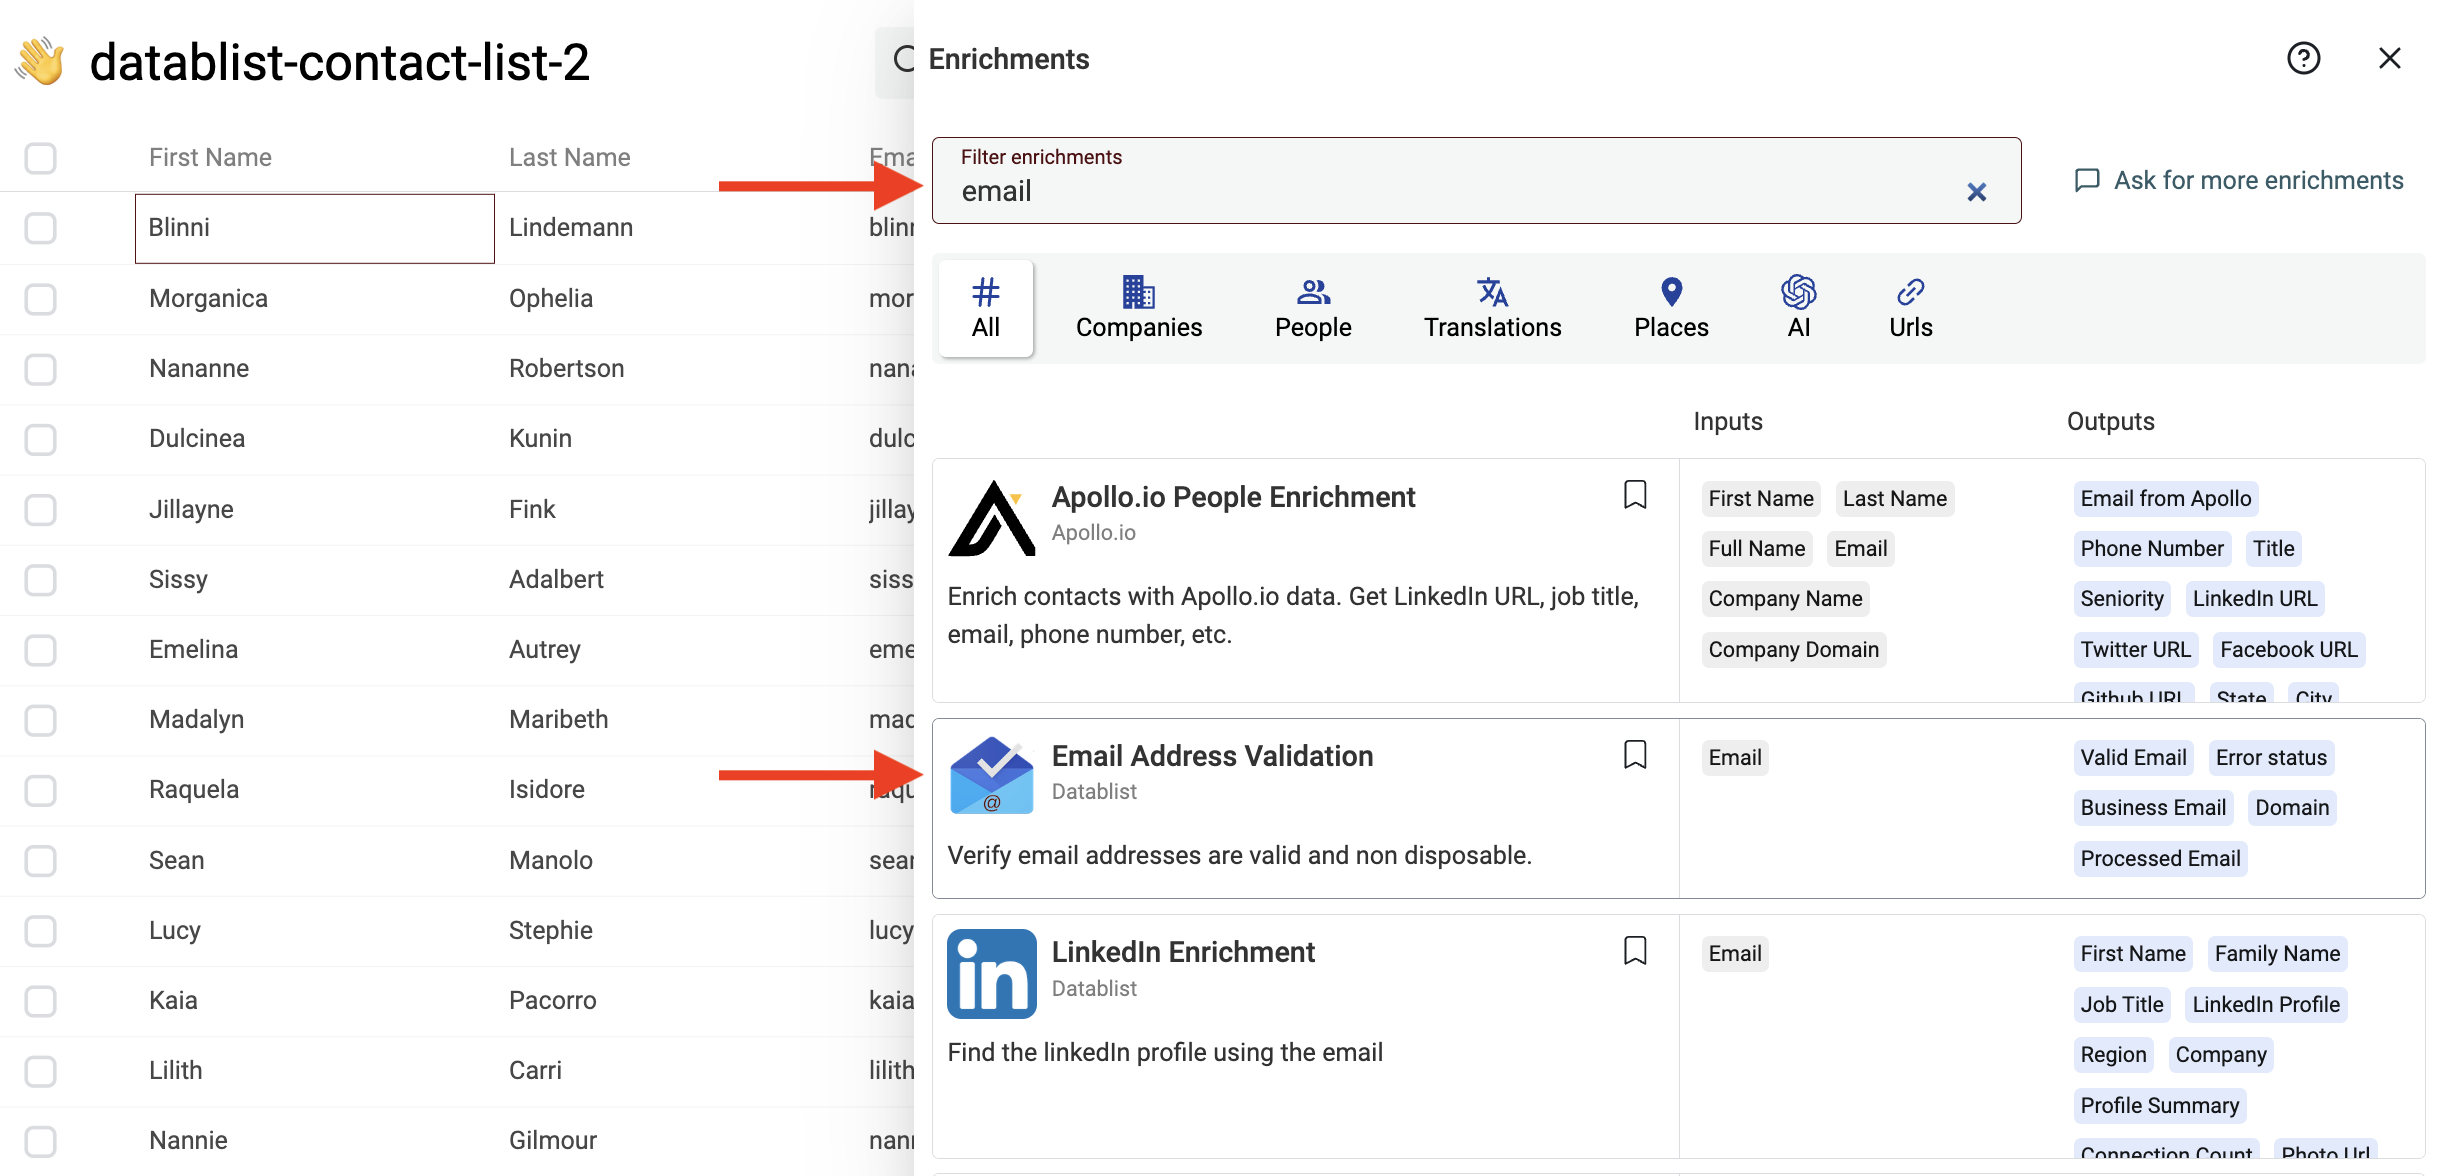The image size is (2444, 1176).
Task: Enable checkbox in the header row
Action: [42, 156]
